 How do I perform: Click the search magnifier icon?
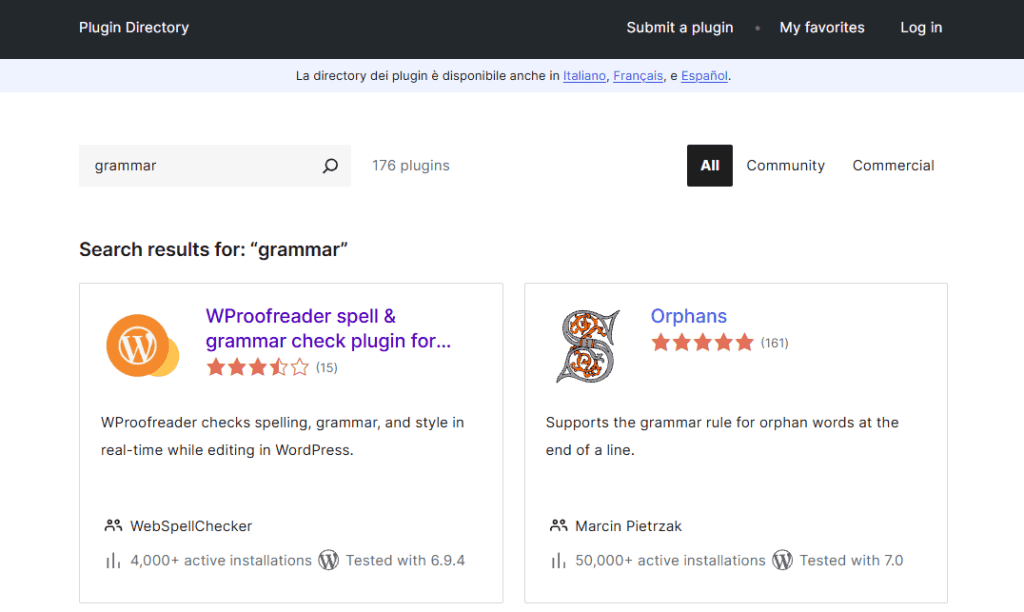coord(330,166)
